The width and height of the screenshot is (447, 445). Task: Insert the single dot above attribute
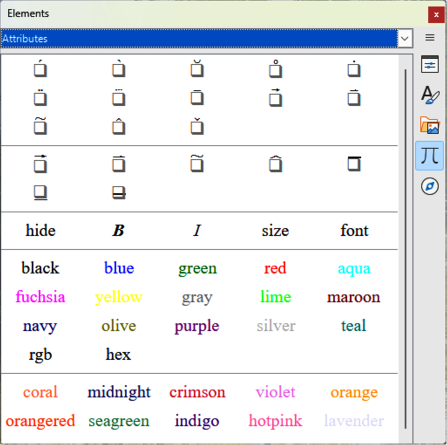click(354, 69)
